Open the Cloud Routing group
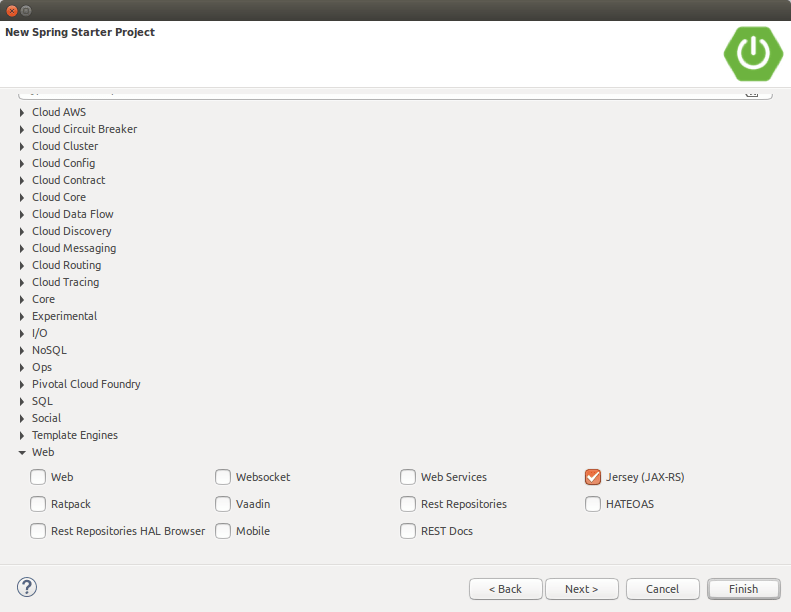The image size is (791, 612). click(x=22, y=265)
